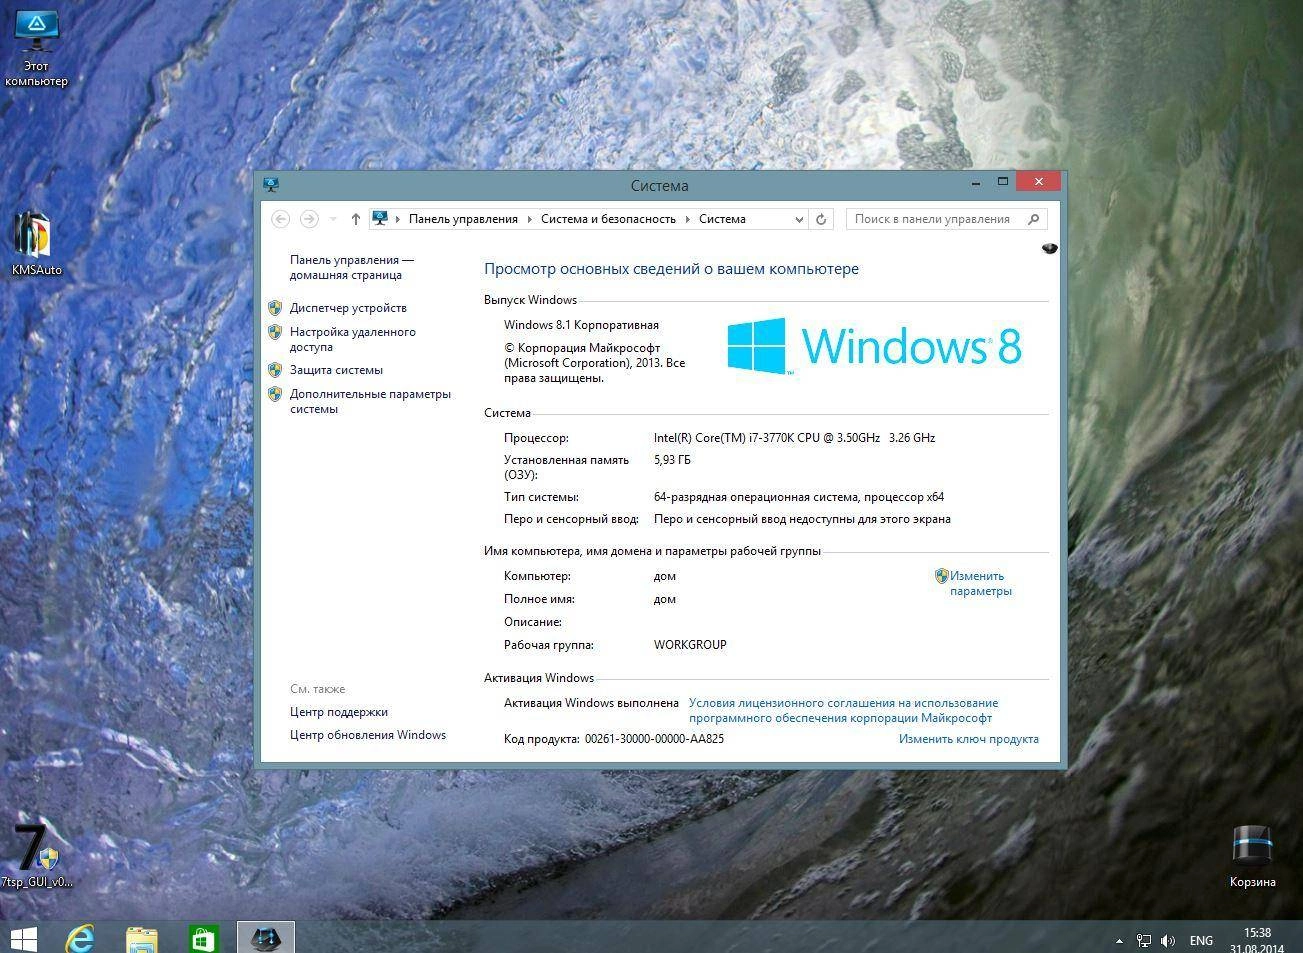Go back with the Back arrow
This screenshot has width=1303, height=953.
point(281,219)
